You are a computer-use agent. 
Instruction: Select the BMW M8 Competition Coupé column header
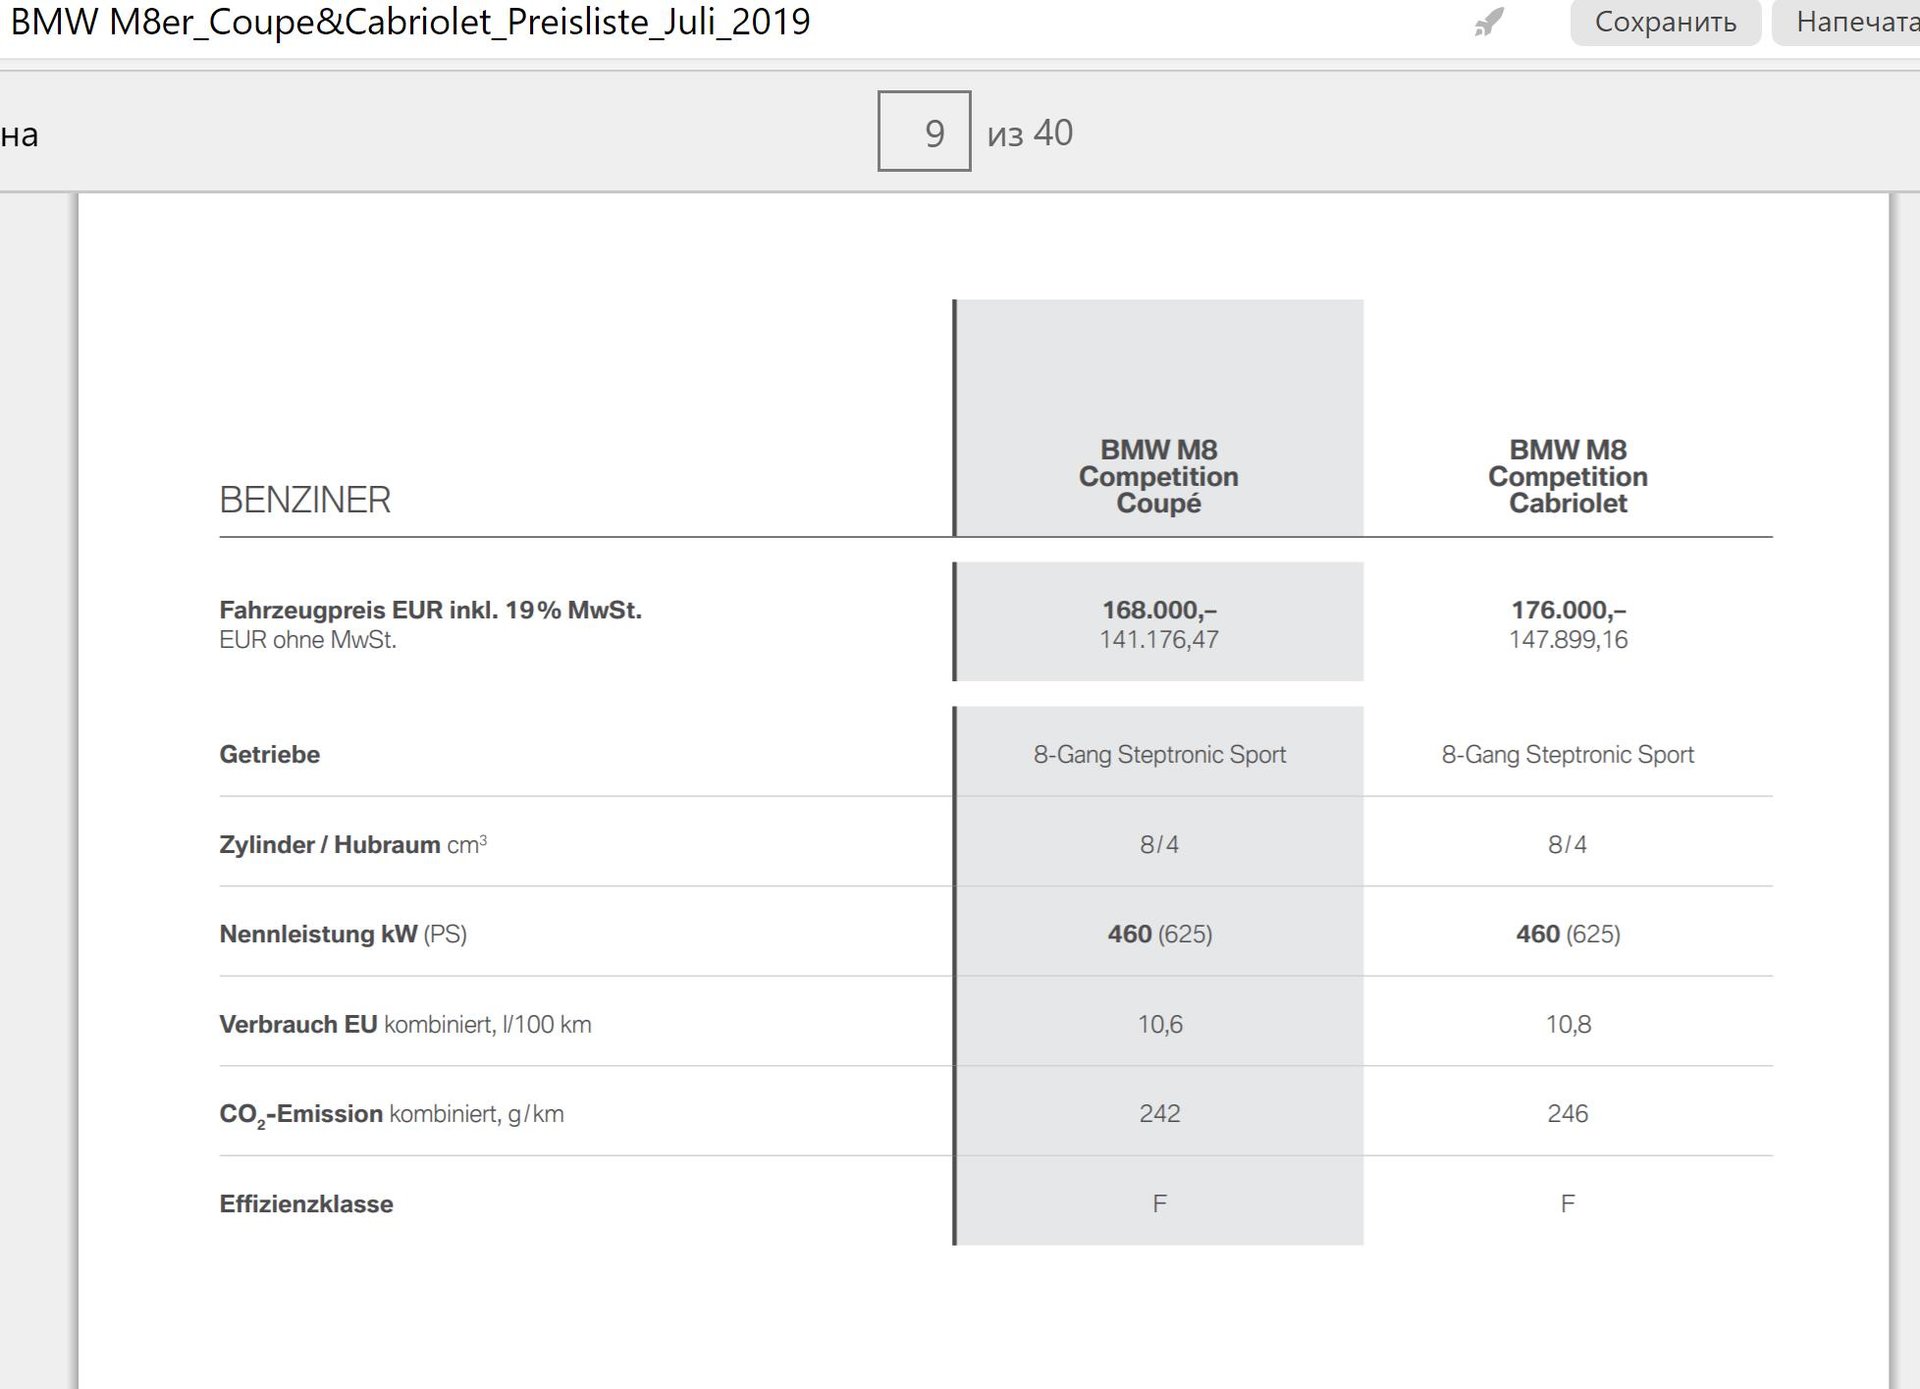coord(1158,476)
